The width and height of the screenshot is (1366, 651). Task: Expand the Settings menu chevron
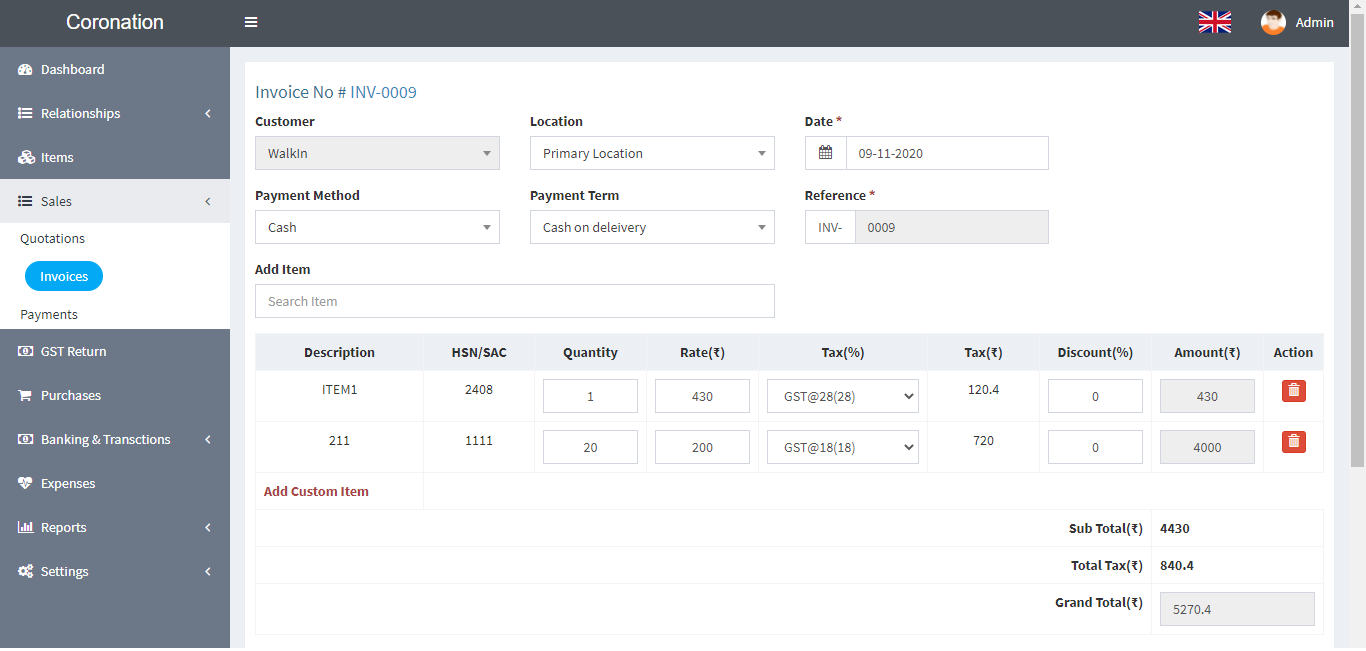[208, 571]
